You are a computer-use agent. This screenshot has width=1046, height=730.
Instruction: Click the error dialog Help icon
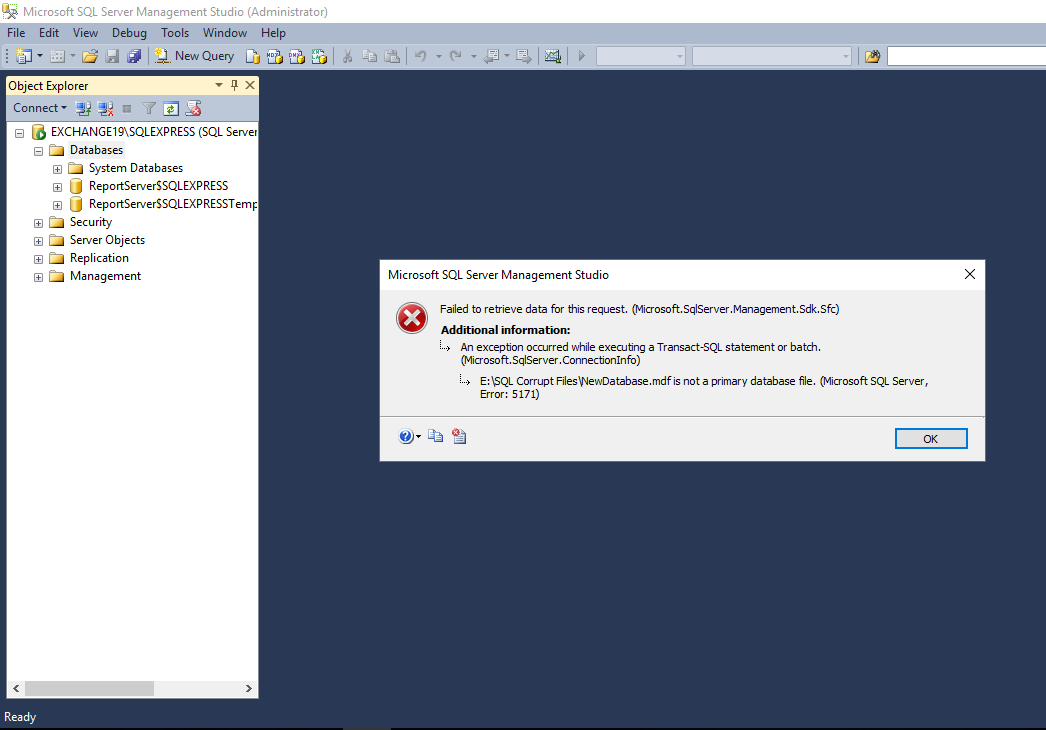(x=406, y=436)
